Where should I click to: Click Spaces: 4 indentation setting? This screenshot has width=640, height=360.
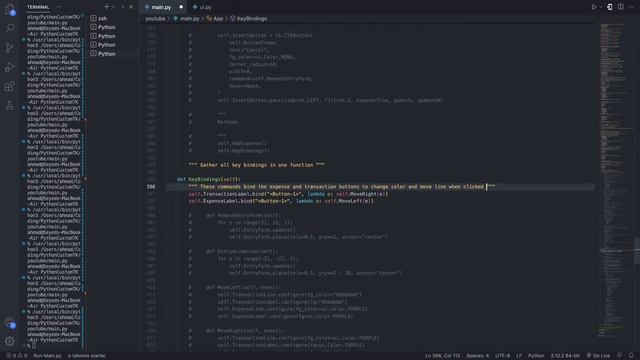point(477,356)
